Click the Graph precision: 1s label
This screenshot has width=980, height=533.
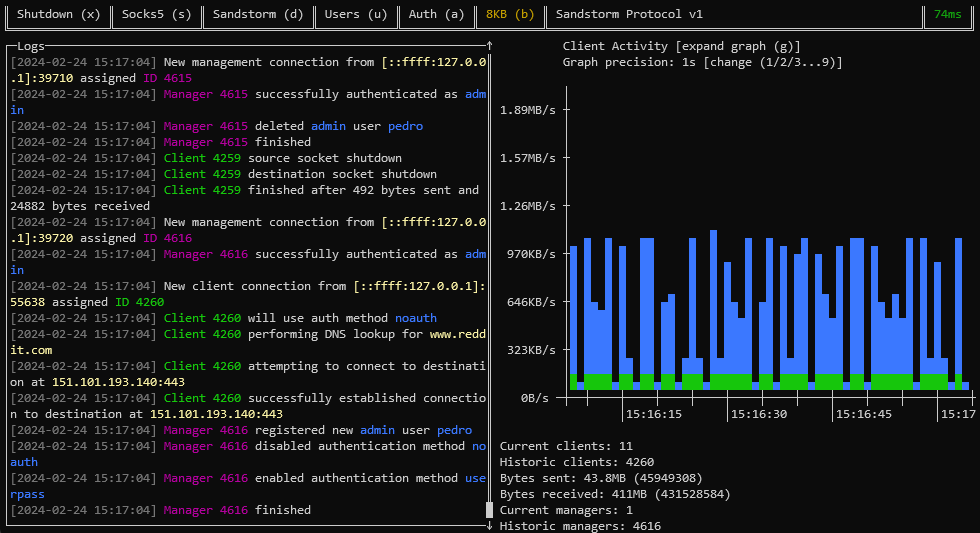629,62
